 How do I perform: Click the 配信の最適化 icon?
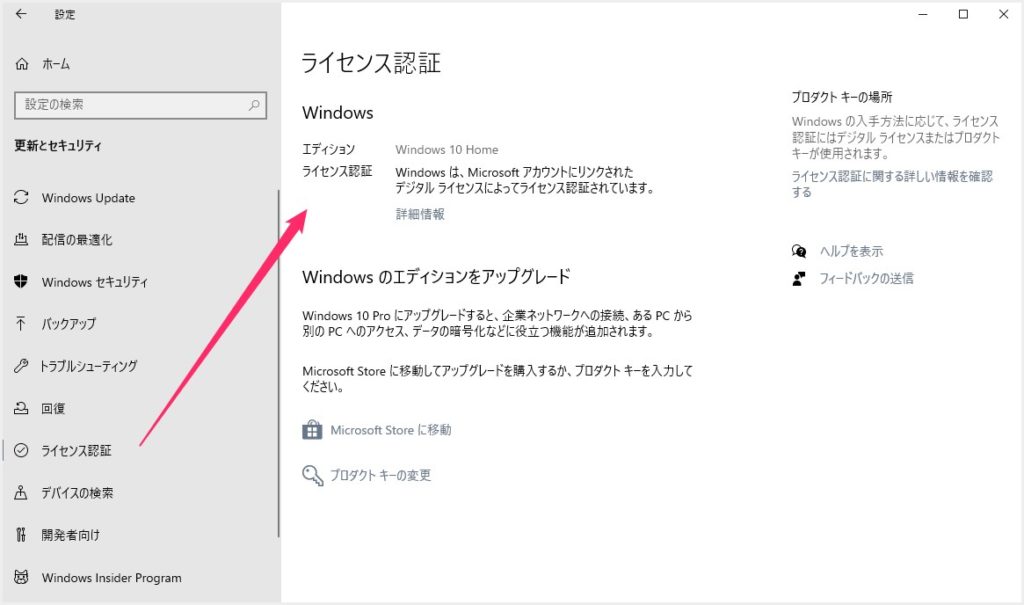pos(21,240)
